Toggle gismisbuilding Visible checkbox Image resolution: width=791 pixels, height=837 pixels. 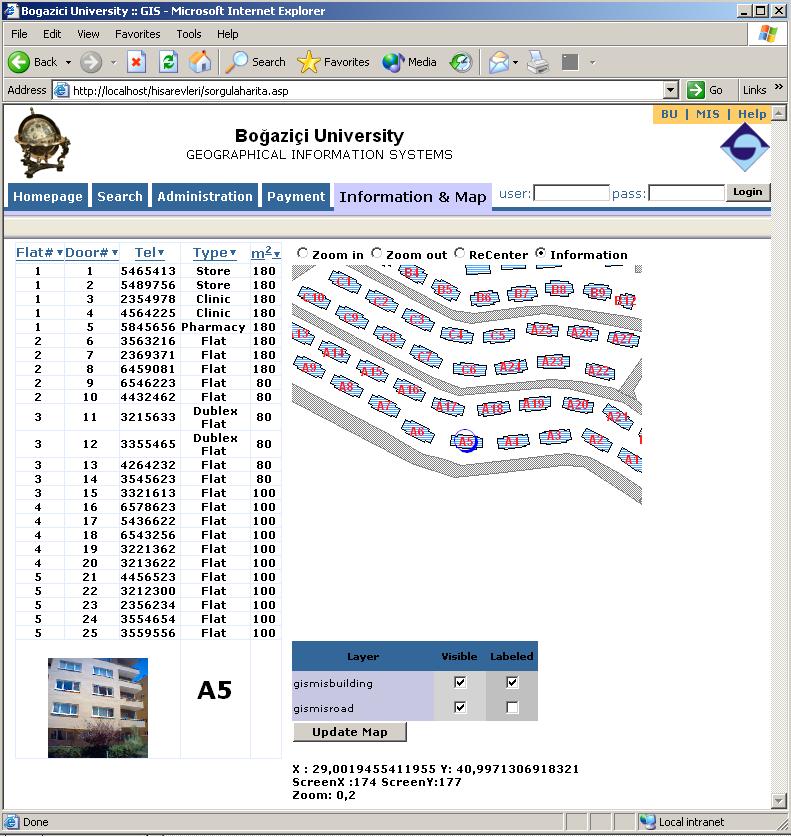[x=460, y=682]
